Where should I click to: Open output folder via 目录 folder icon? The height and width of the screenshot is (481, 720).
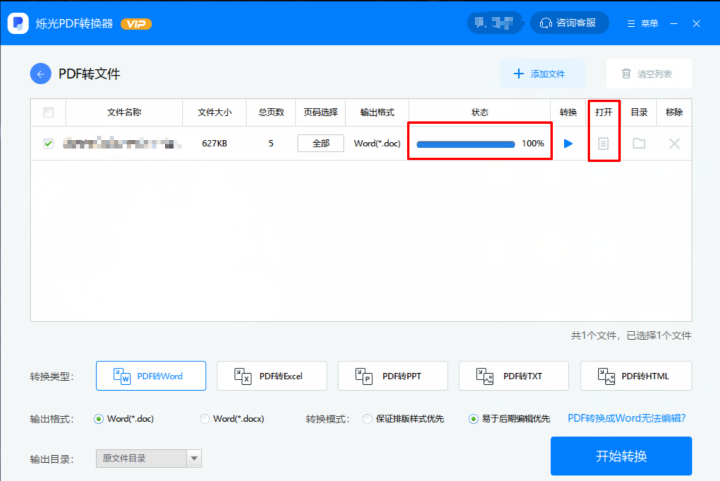pyautogui.click(x=639, y=144)
